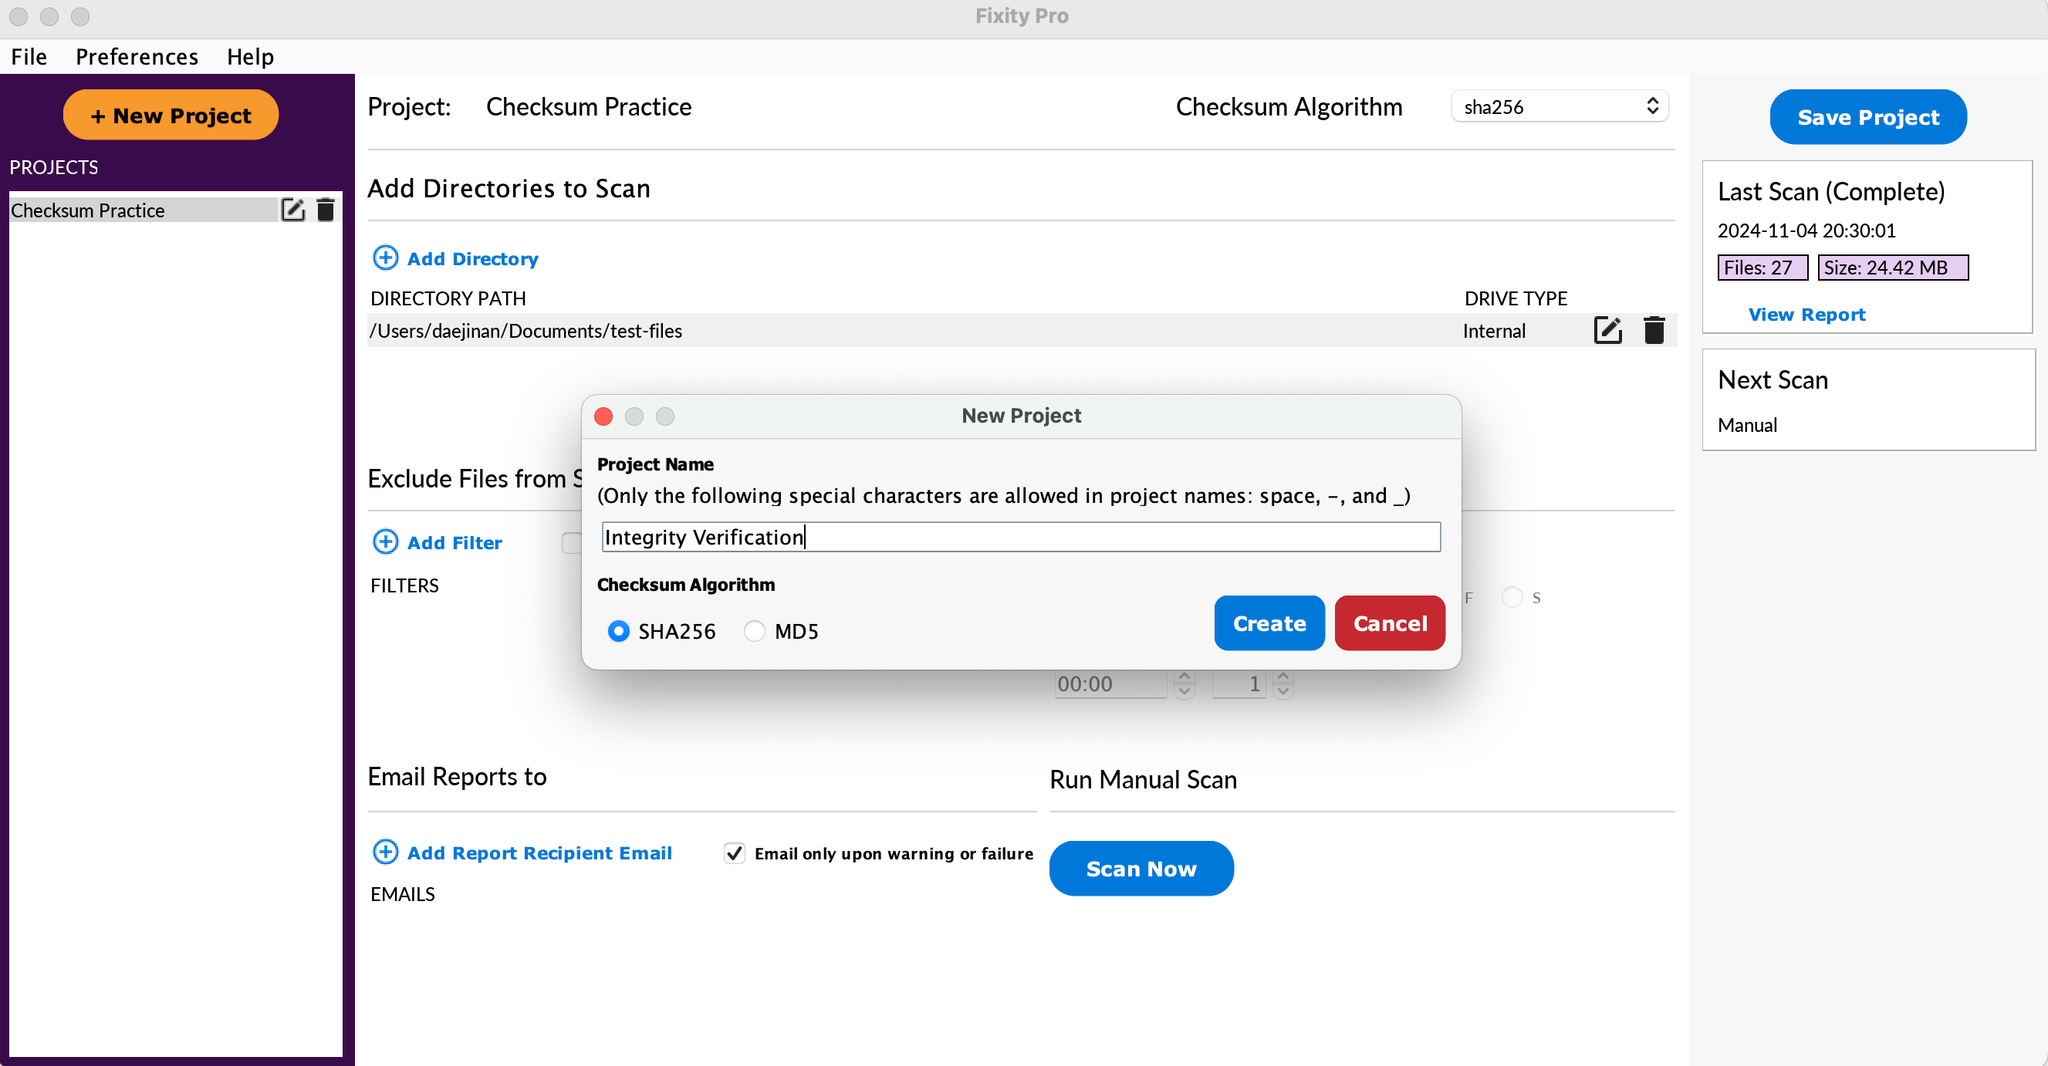Click the Add Report Recipient Email link
This screenshot has width=2048, height=1066.
[x=539, y=853]
